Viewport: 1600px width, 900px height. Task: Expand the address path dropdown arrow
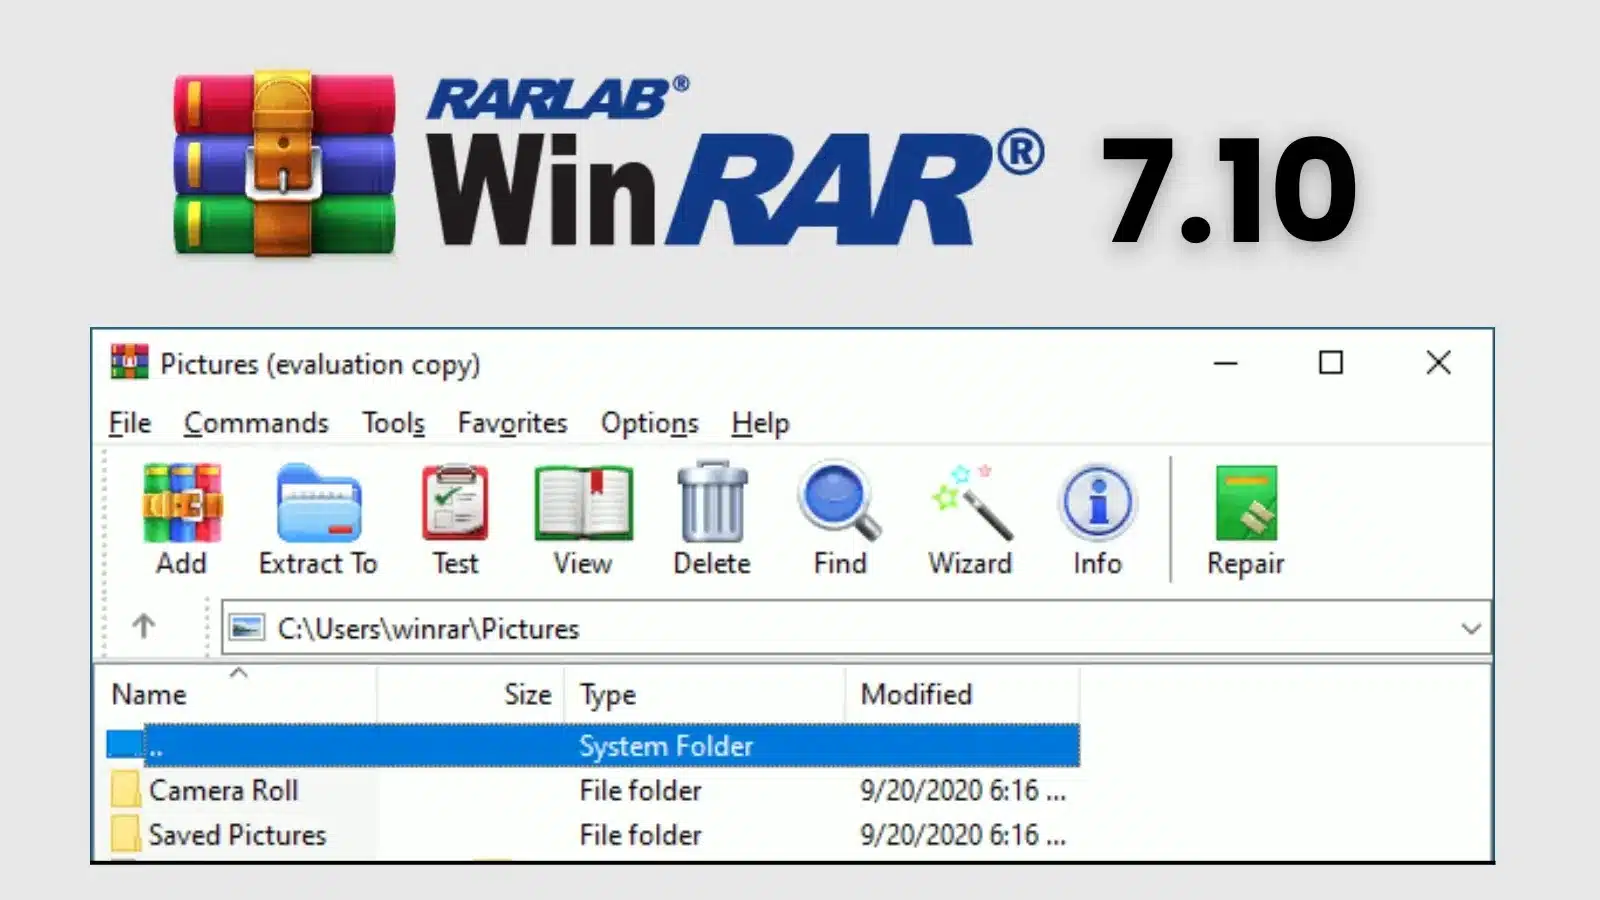coord(1471,629)
